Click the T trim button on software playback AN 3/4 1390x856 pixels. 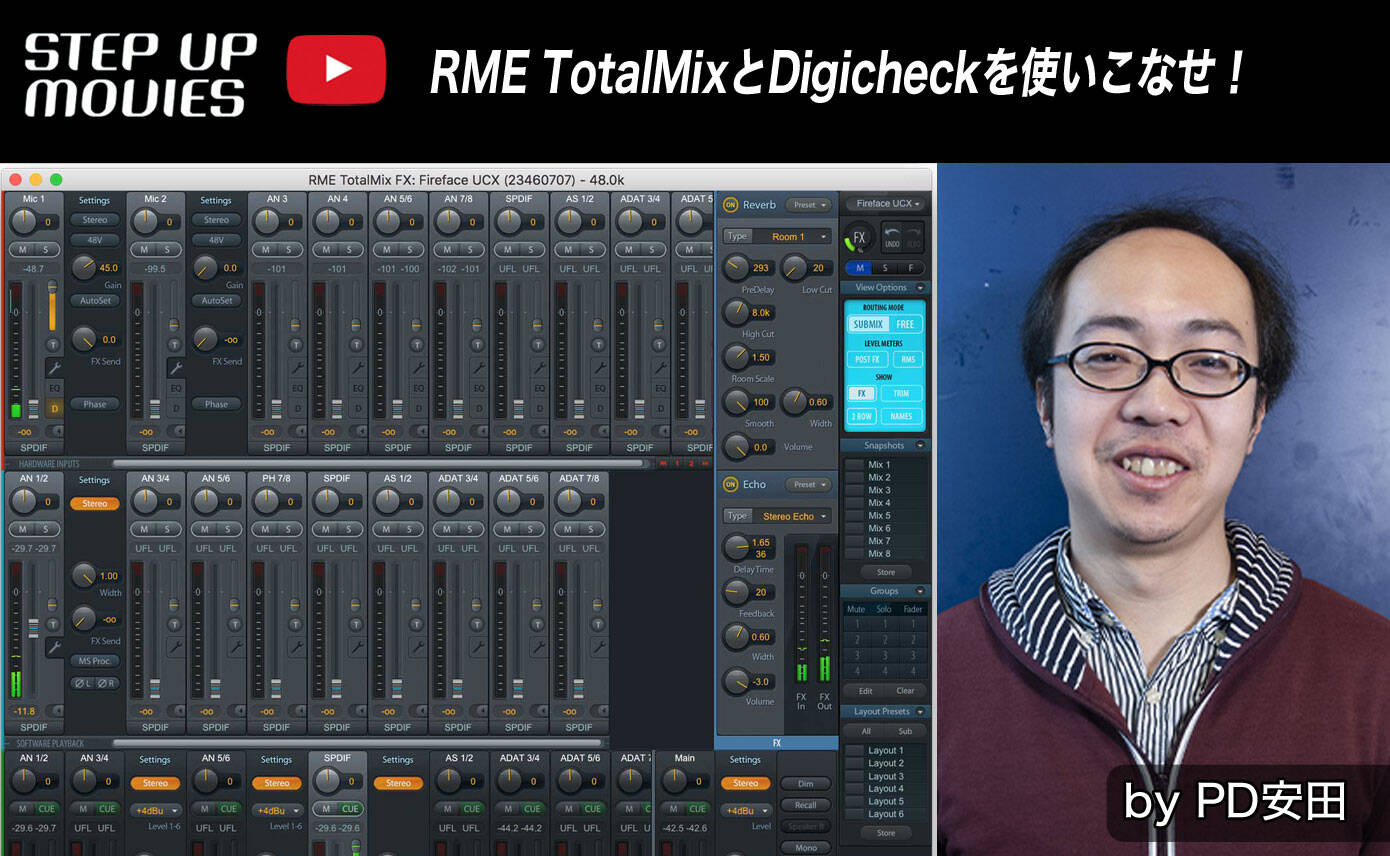pyautogui.click(x=175, y=624)
